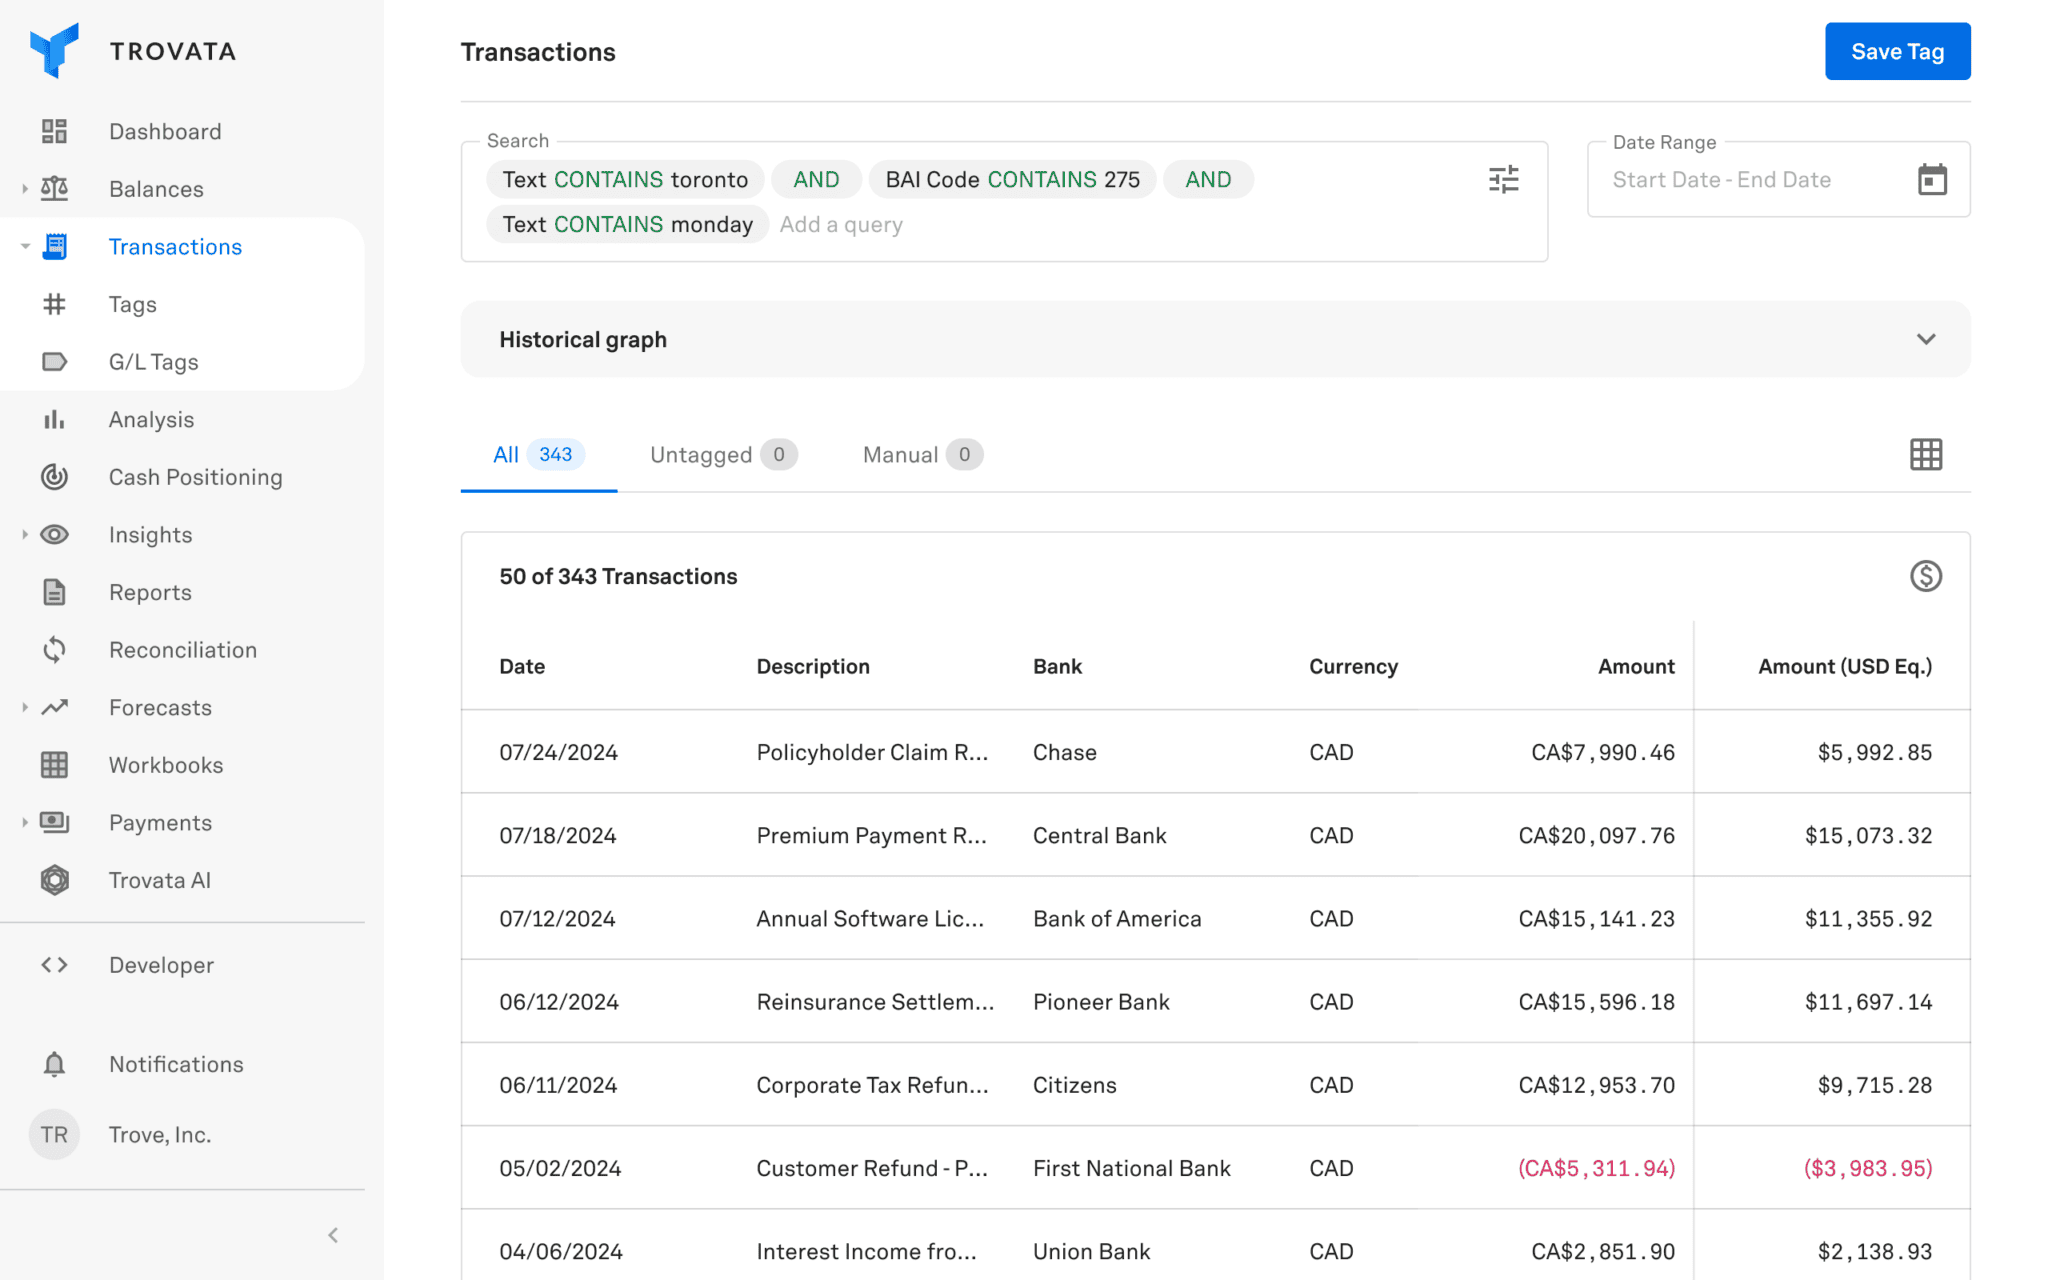Toggle the currency conversion dollar icon
This screenshot has height=1280, width=2048.
(1925, 576)
